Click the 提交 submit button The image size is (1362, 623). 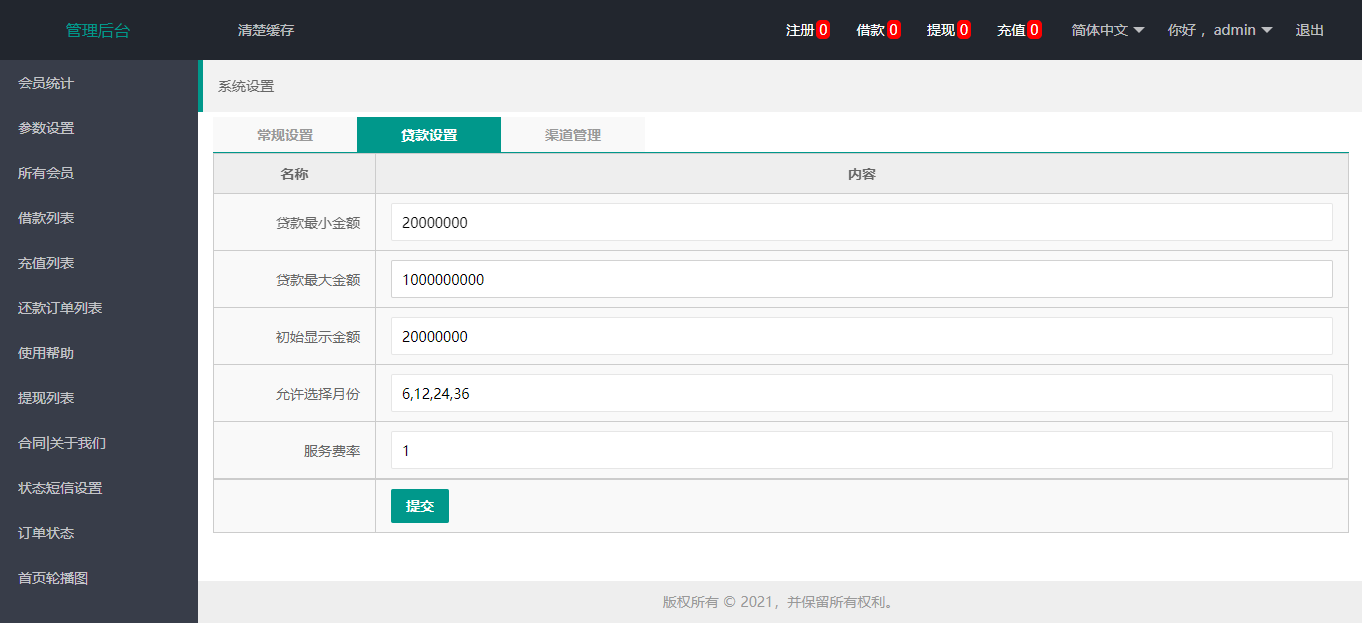coord(420,506)
